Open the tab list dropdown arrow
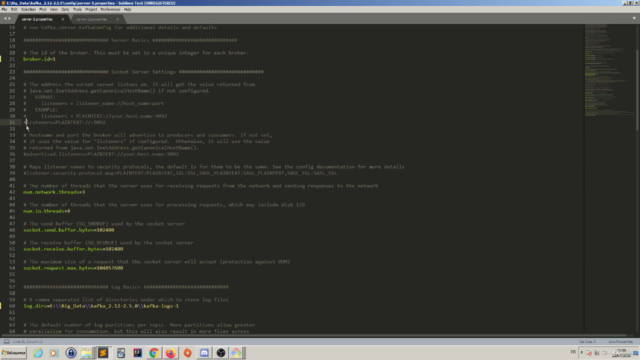 pos(634,18)
